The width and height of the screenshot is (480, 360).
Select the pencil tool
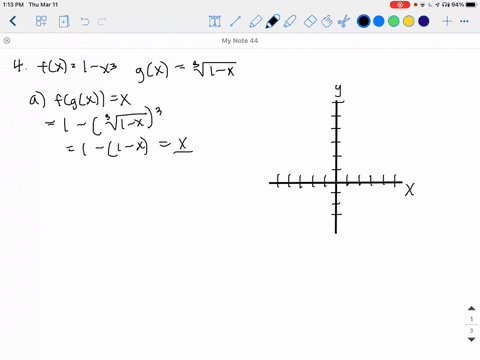(256, 21)
